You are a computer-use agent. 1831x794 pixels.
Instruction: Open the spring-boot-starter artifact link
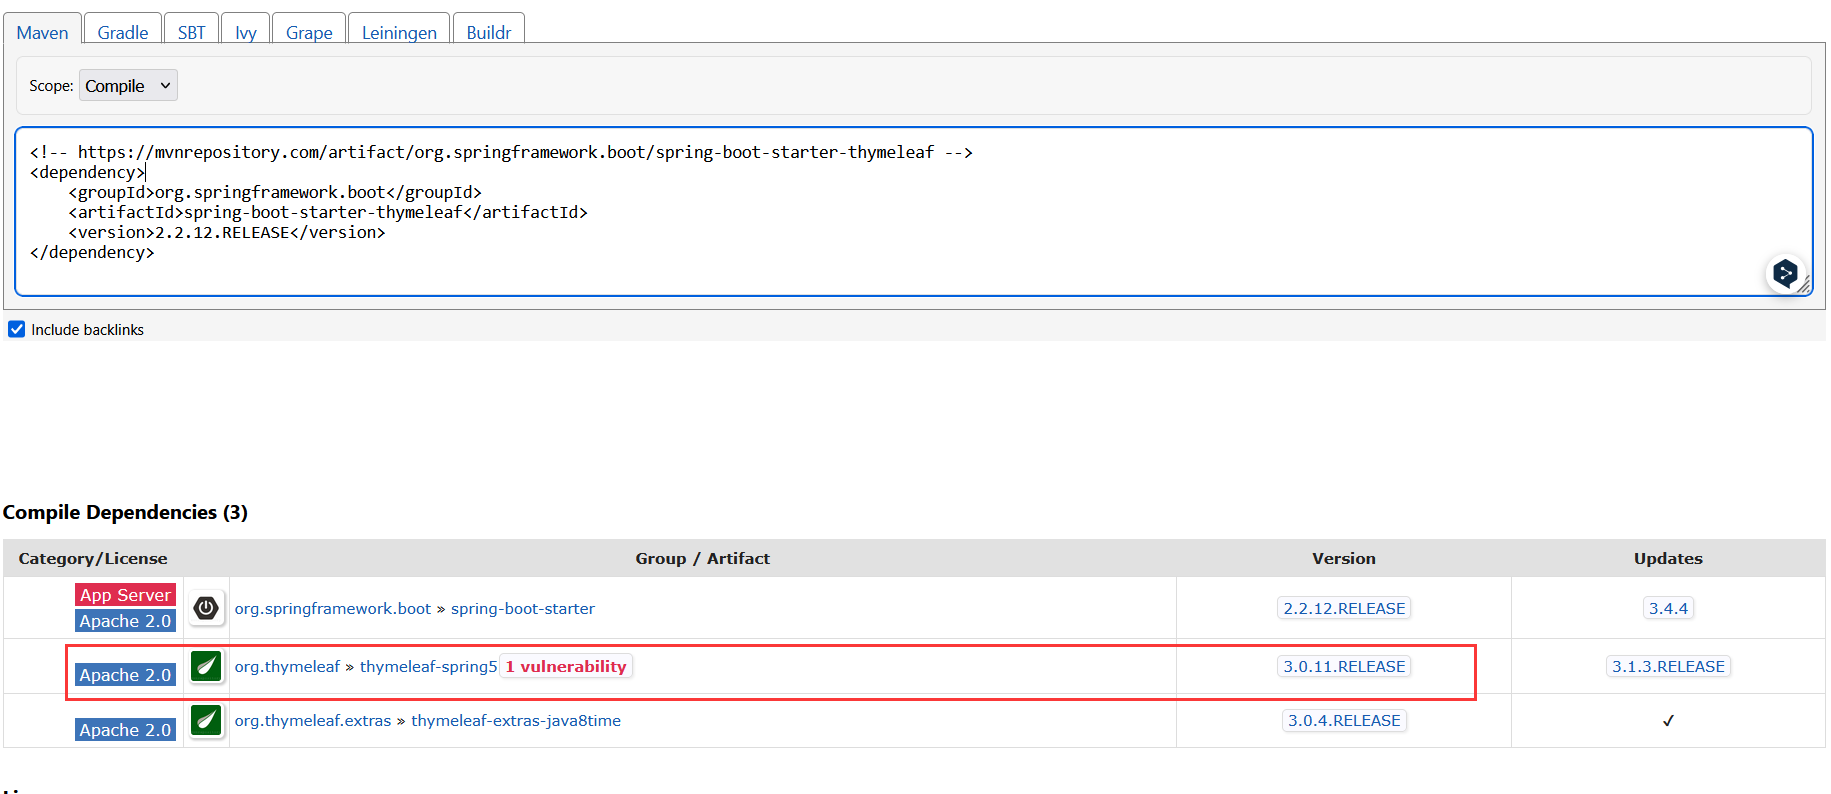pyautogui.click(x=523, y=608)
